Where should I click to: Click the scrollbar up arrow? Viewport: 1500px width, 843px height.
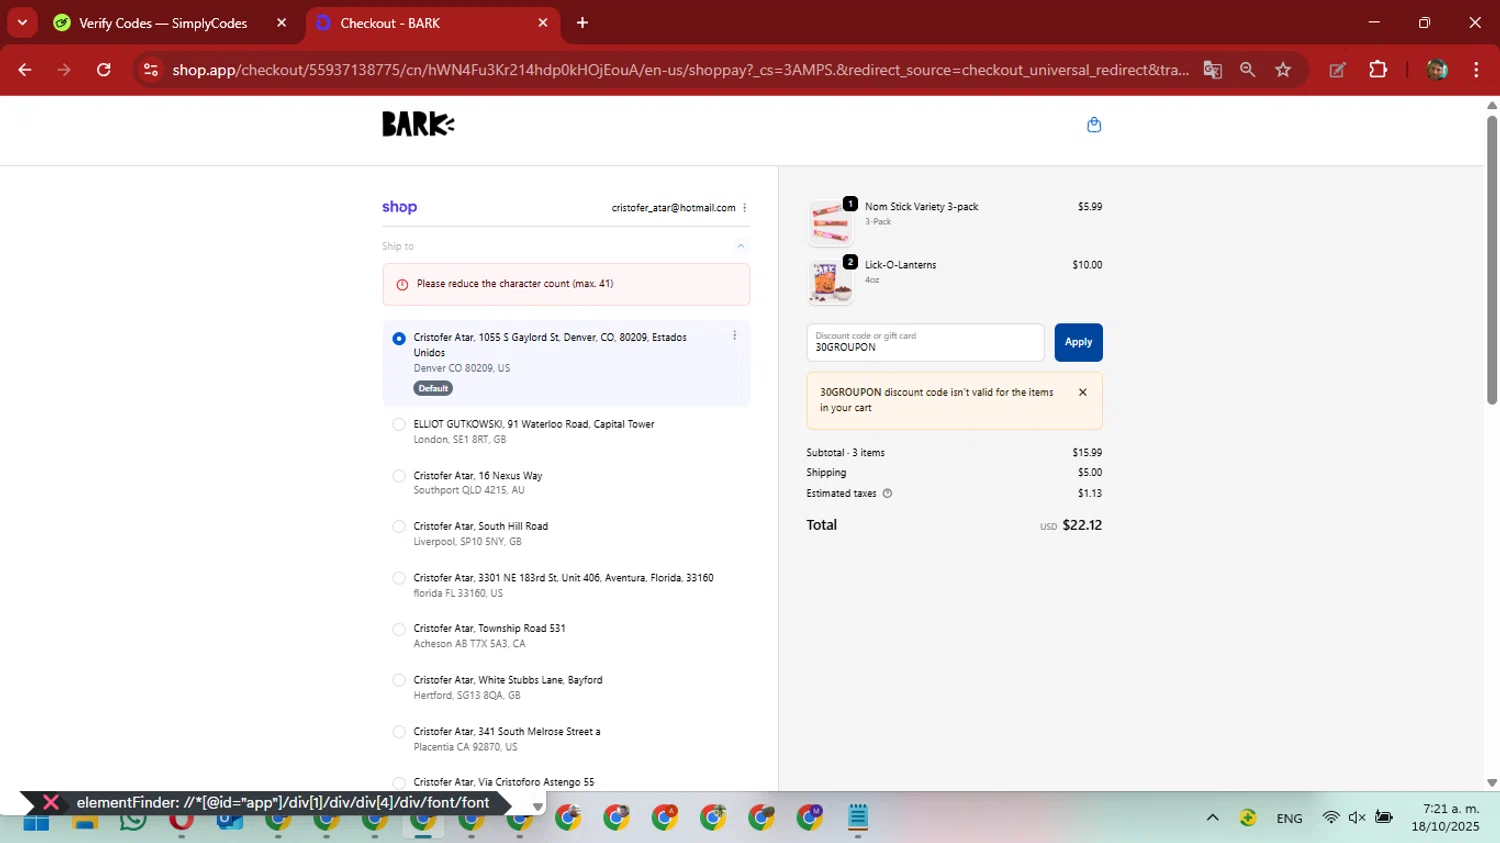tap(1492, 105)
